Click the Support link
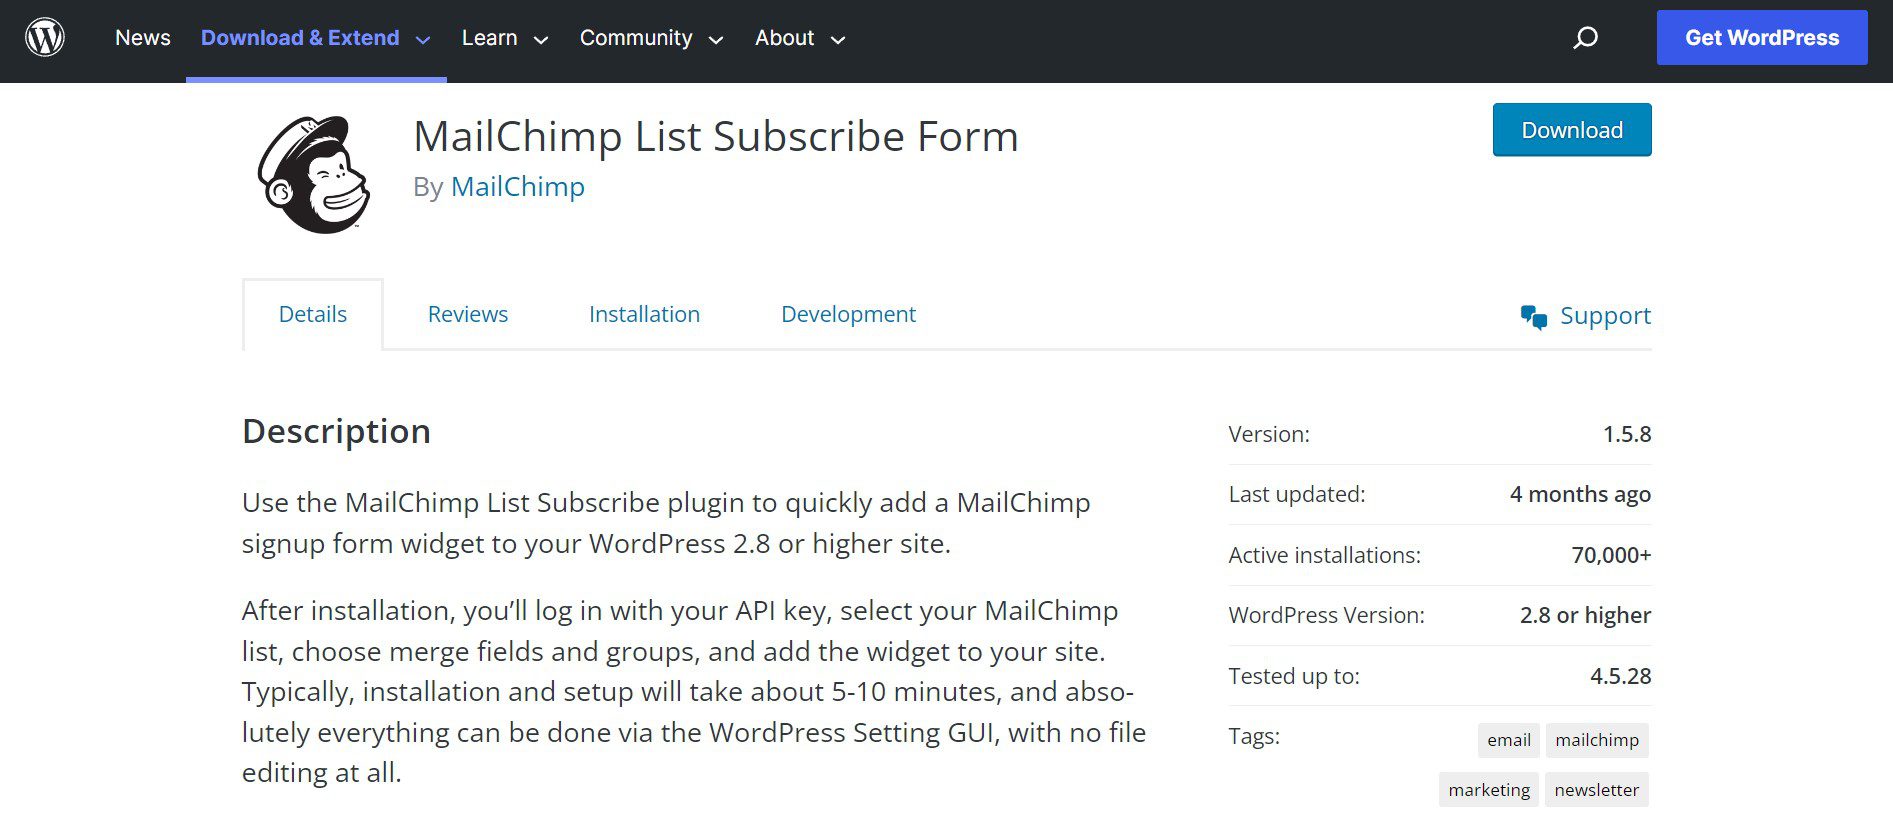Image resolution: width=1893 pixels, height=821 pixels. [x=1605, y=316]
